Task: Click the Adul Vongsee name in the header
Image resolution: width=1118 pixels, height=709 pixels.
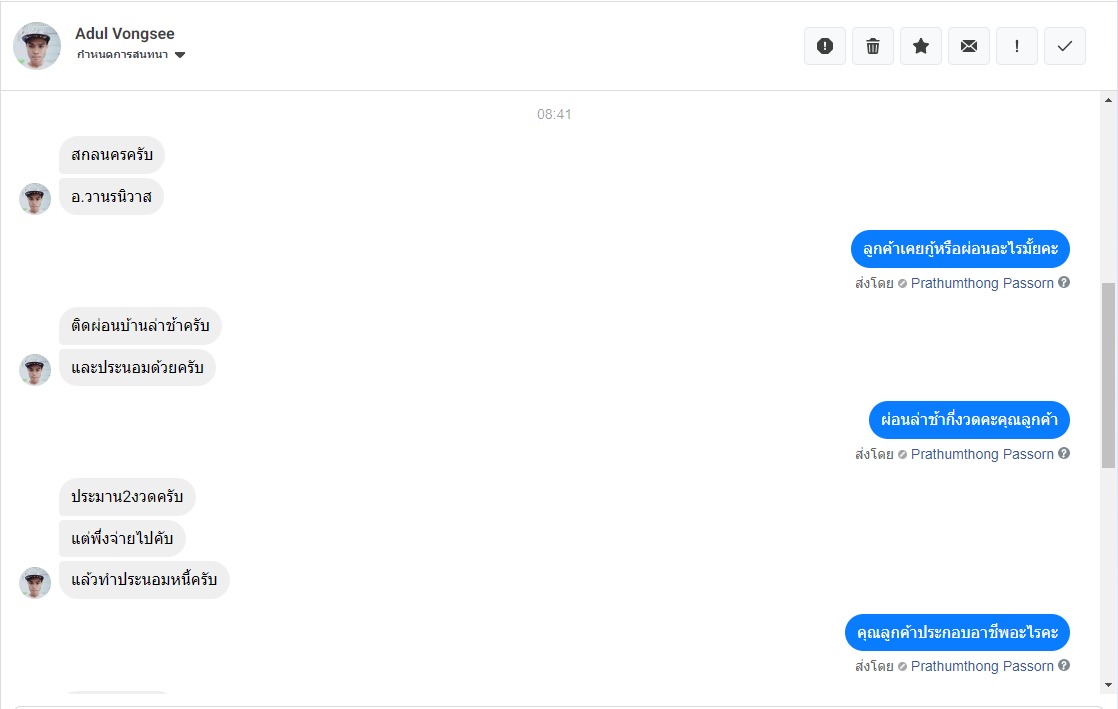Action: (x=125, y=34)
